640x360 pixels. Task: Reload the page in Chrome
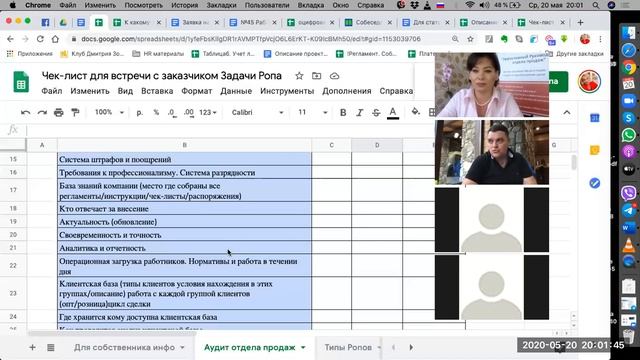coord(40,39)
